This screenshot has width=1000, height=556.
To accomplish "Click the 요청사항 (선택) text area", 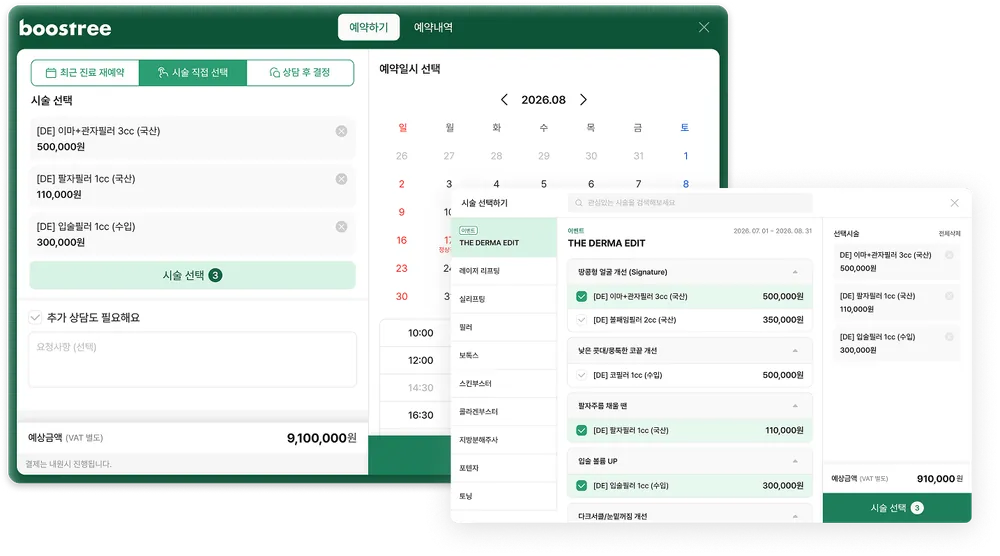I will (x=193, y=360).
